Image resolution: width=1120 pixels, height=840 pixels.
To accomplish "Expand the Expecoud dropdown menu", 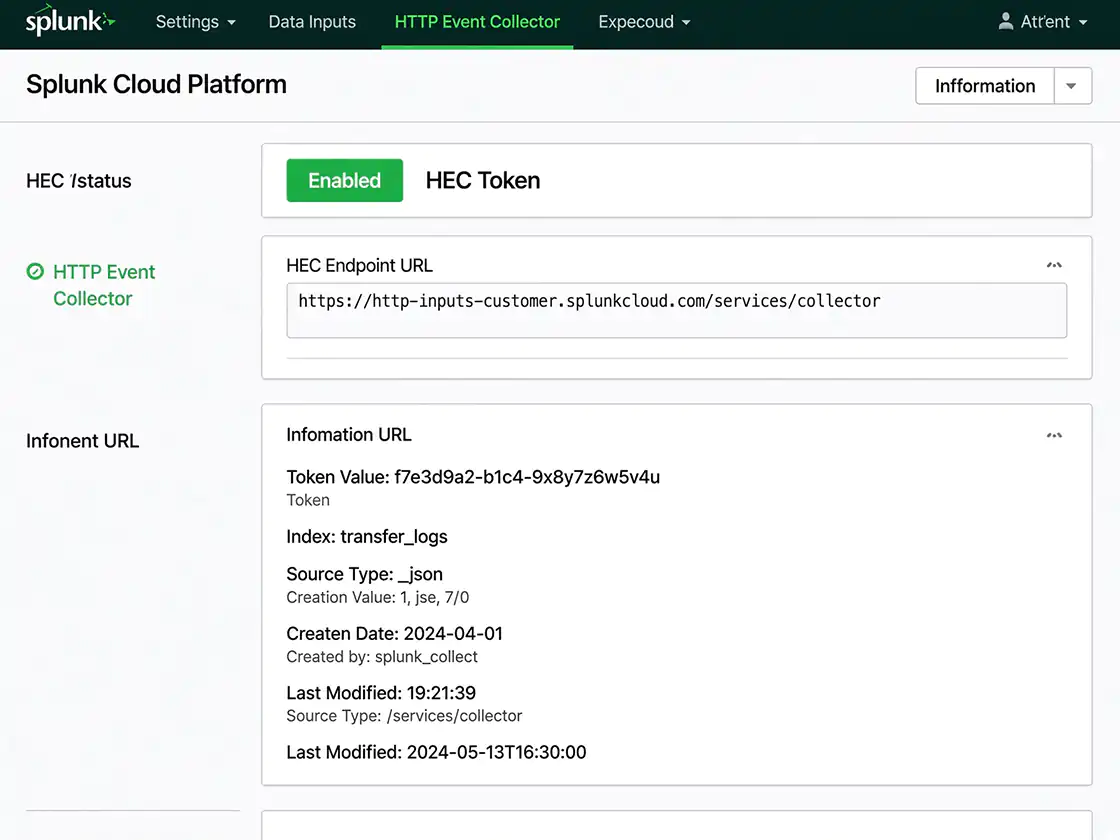I will tap(644, 22).
